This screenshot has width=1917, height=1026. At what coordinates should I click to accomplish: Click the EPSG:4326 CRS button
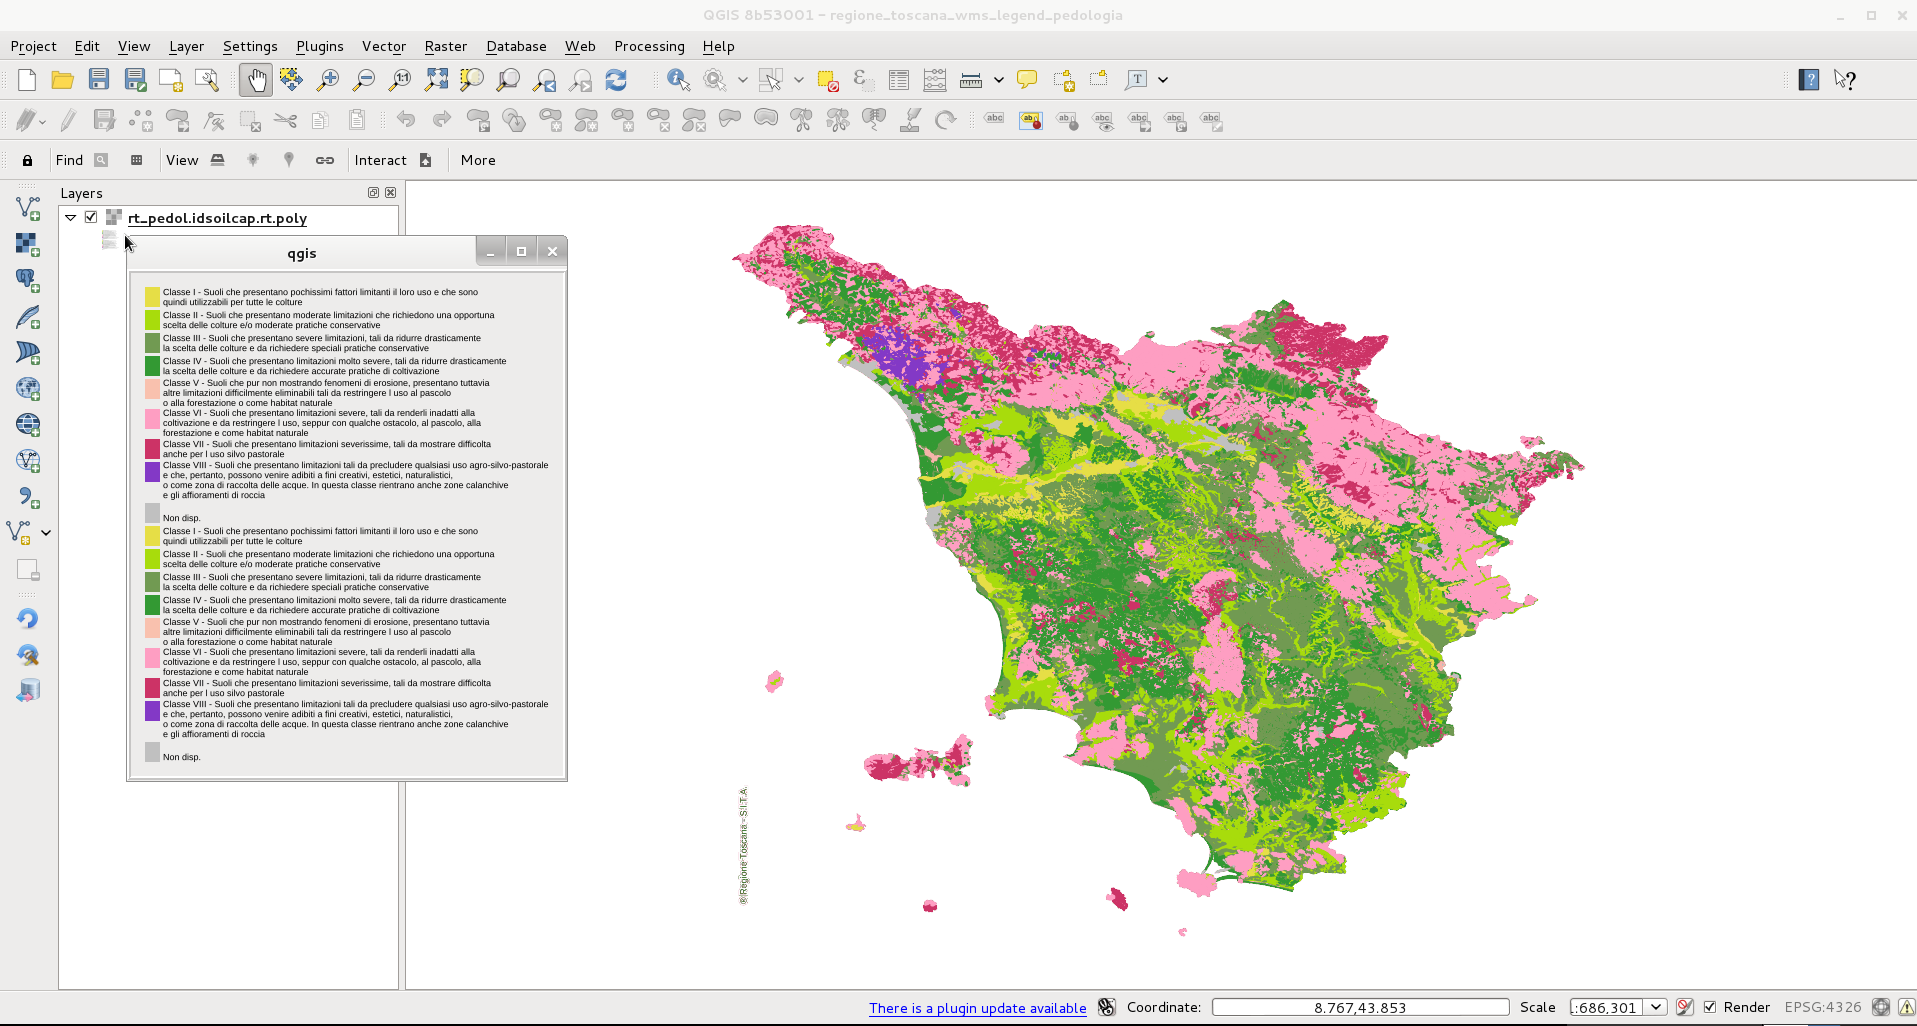click(x=1822, y=1007)
